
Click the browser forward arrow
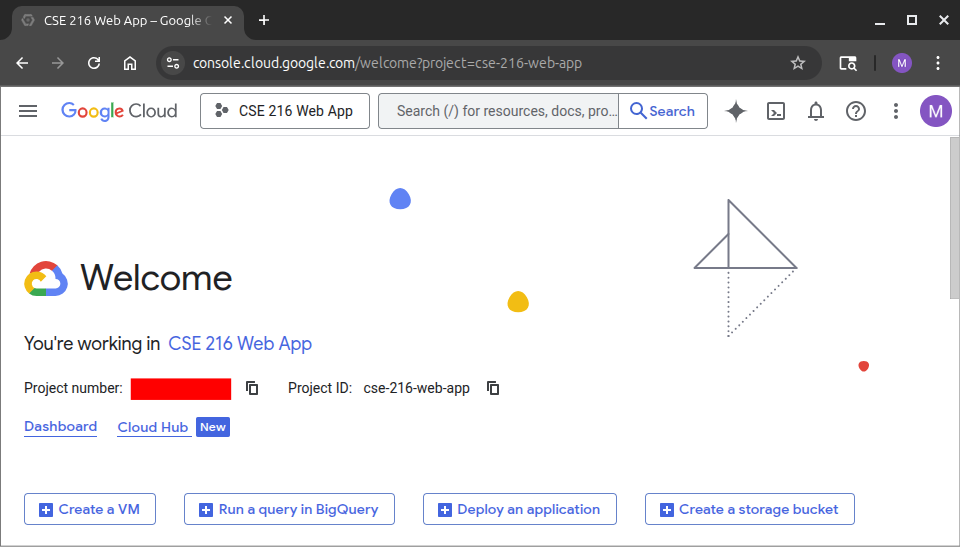coord(58,63)
